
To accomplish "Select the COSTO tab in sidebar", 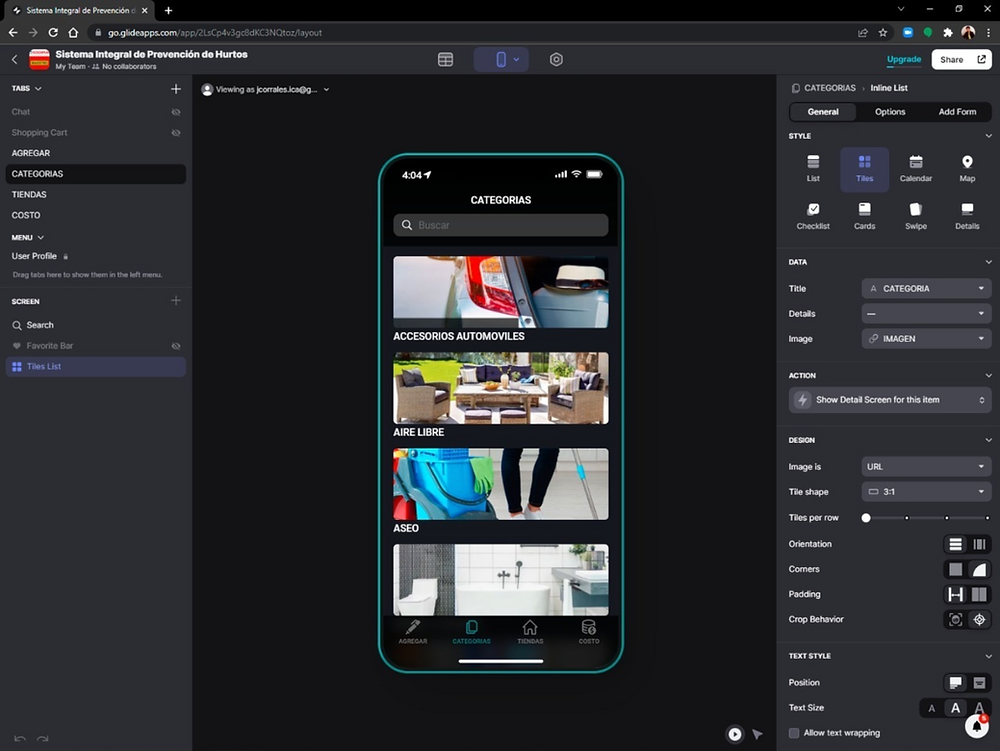I will point(96,215).
